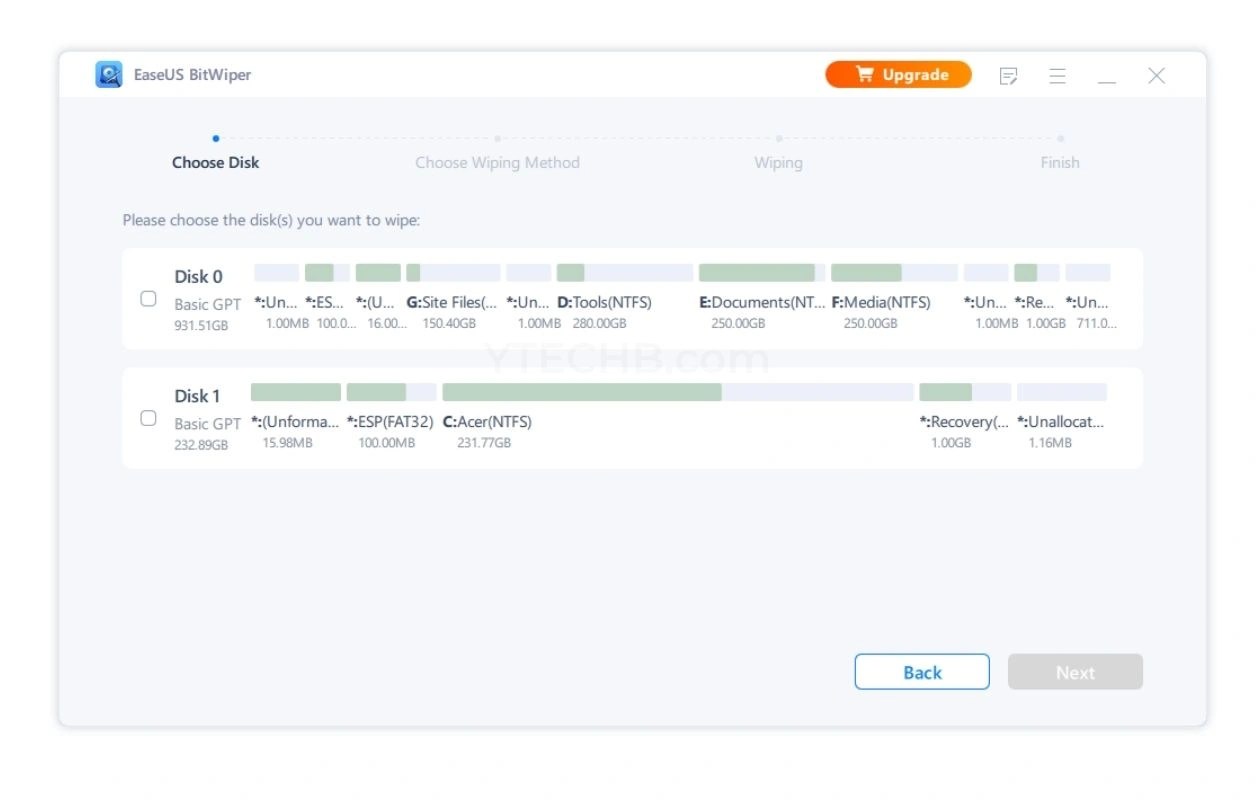Open the hamburger menu icon
Screen dimensions: 1260x800
click(x=1057, y=76)
